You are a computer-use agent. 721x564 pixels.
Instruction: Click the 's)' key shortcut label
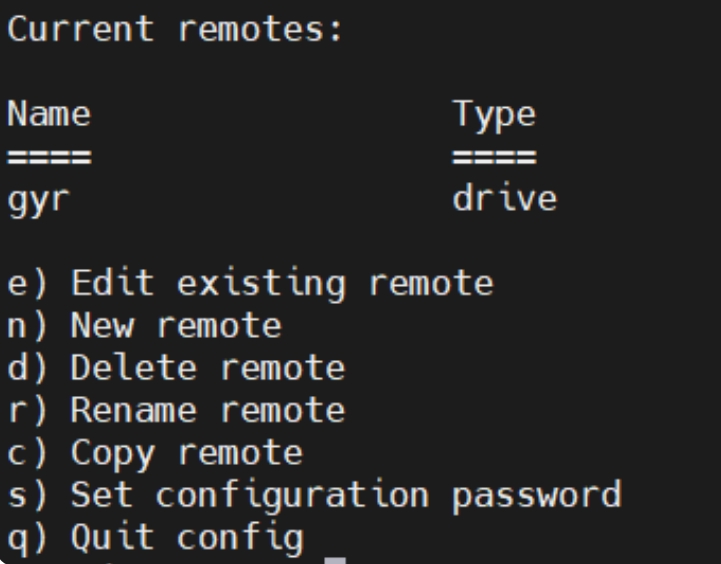point(27,495)
